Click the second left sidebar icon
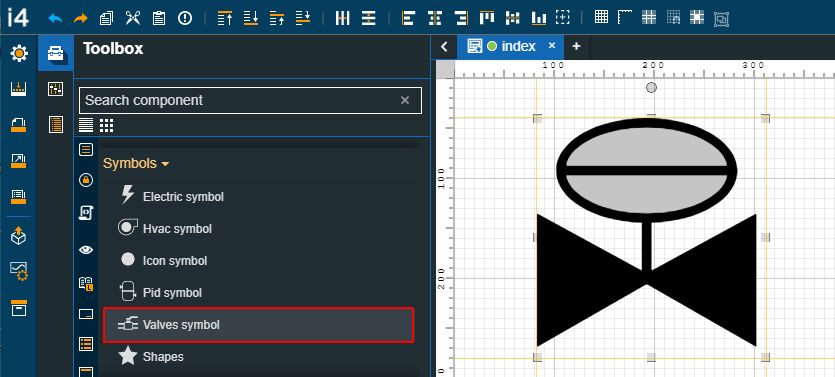 point(19,89)
